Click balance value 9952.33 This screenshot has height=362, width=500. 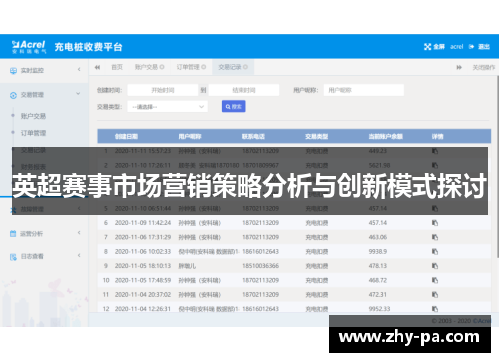[379, 309]
